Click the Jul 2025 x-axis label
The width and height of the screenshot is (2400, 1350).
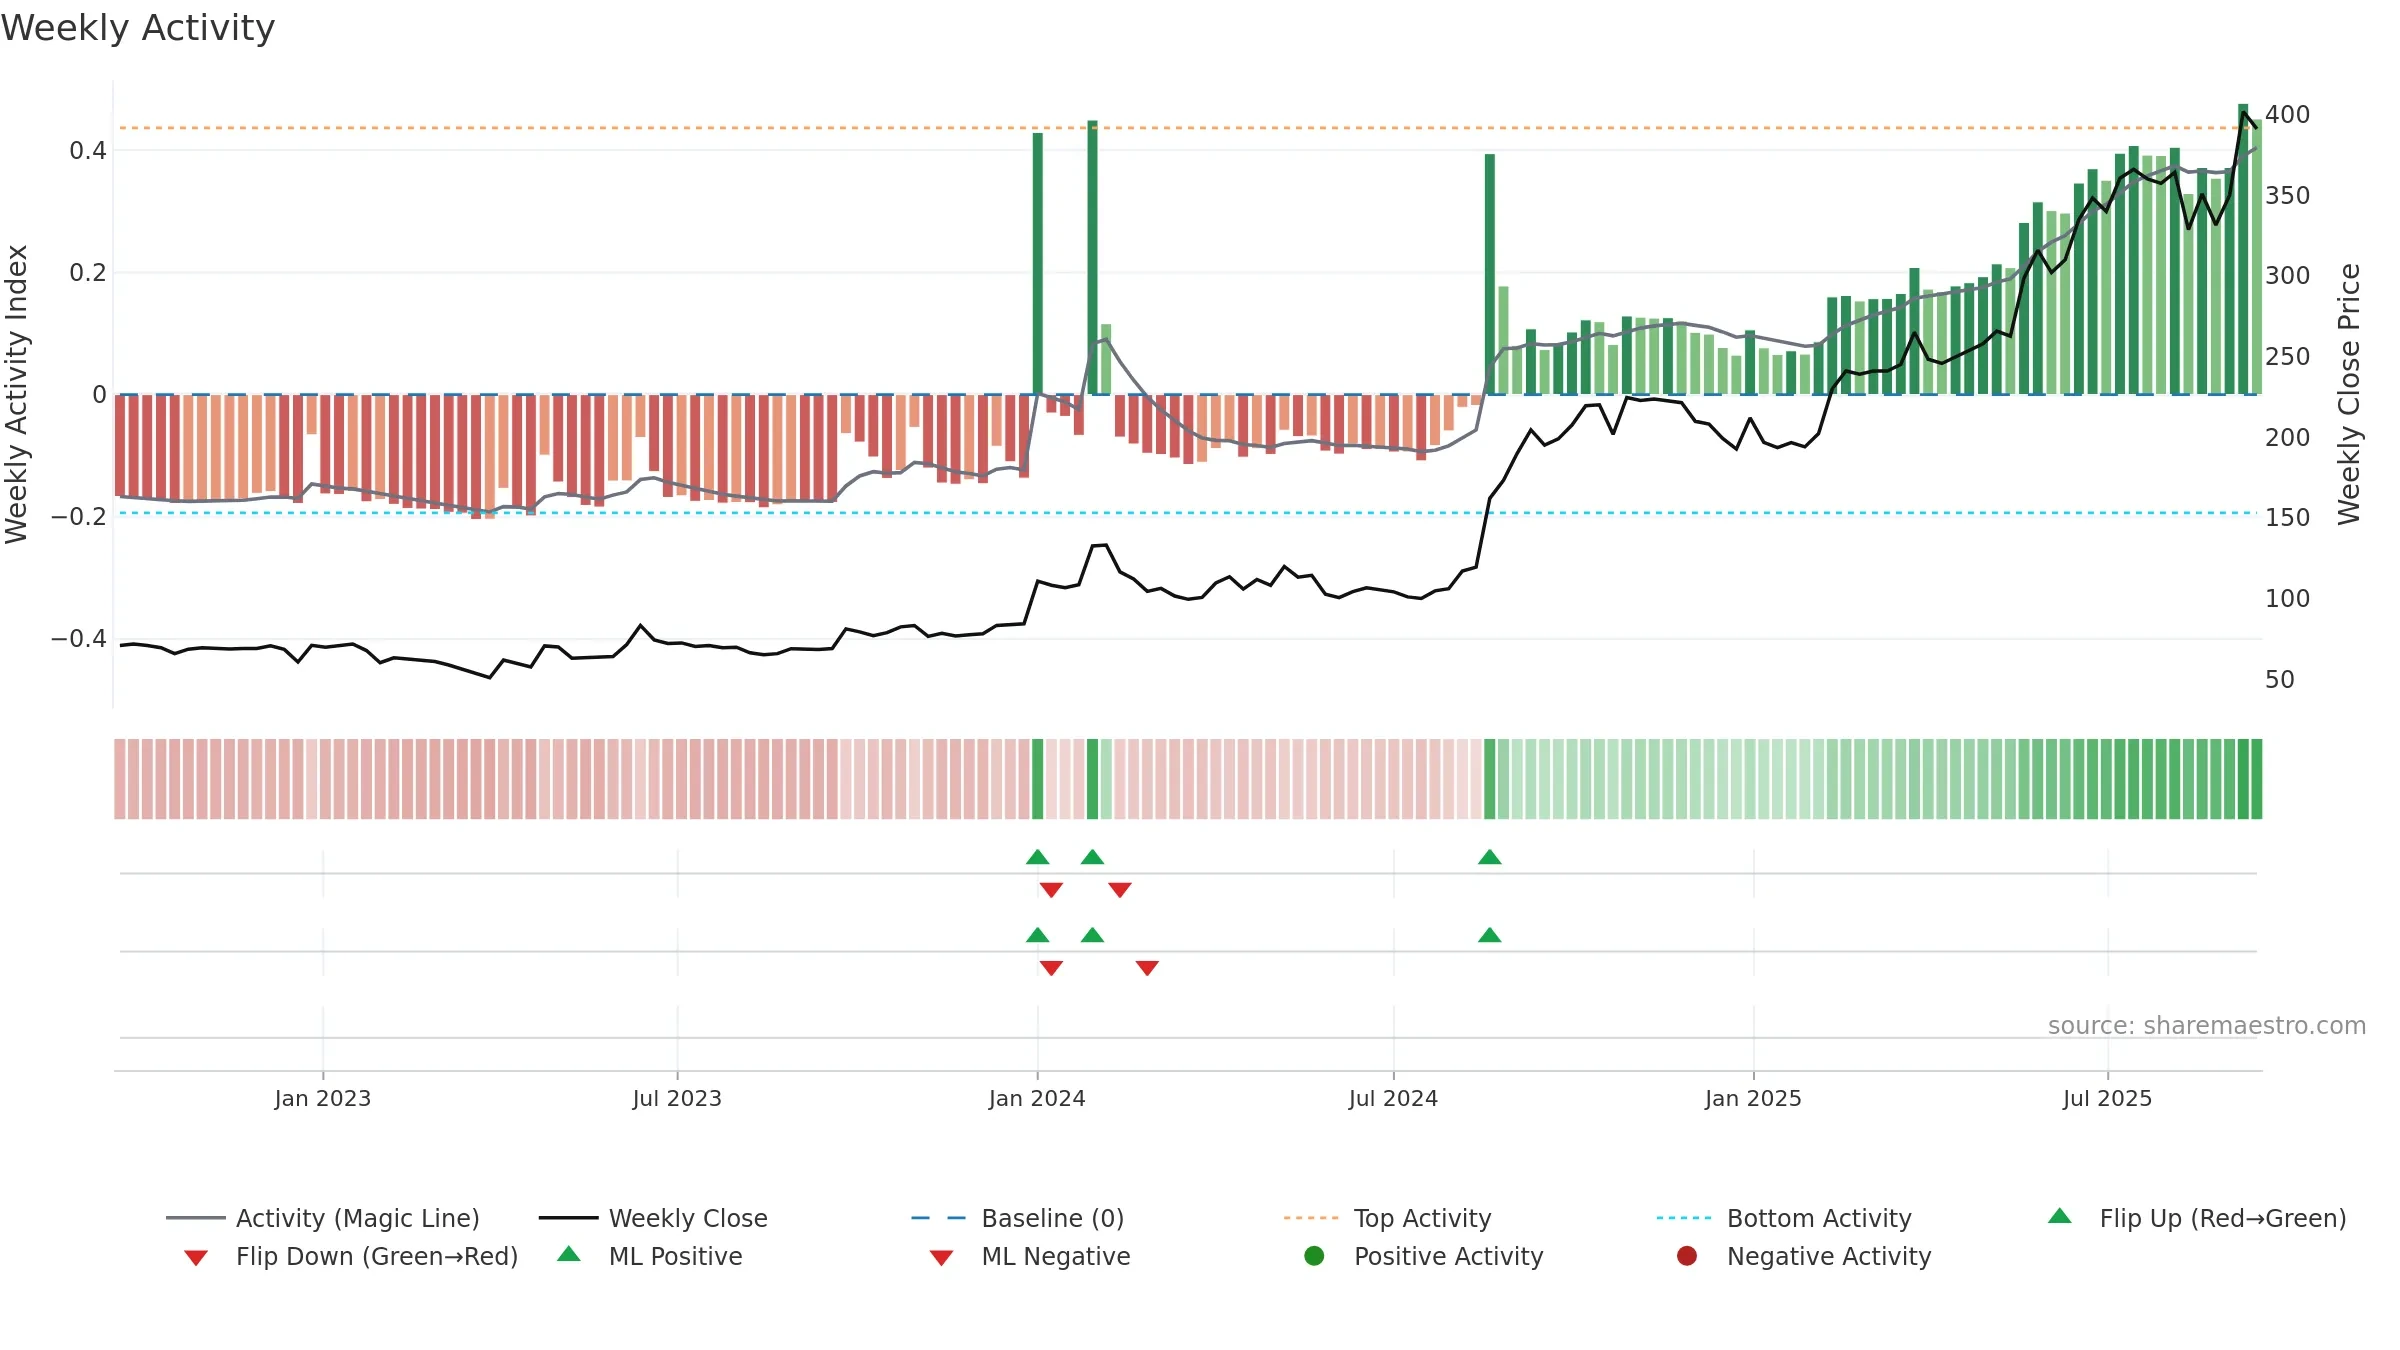(2107, 1098)
